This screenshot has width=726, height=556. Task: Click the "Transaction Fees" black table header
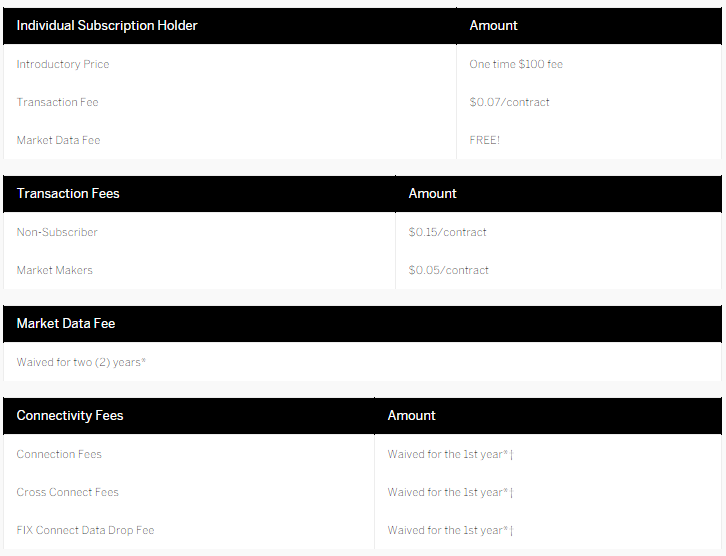click(68, 193)
